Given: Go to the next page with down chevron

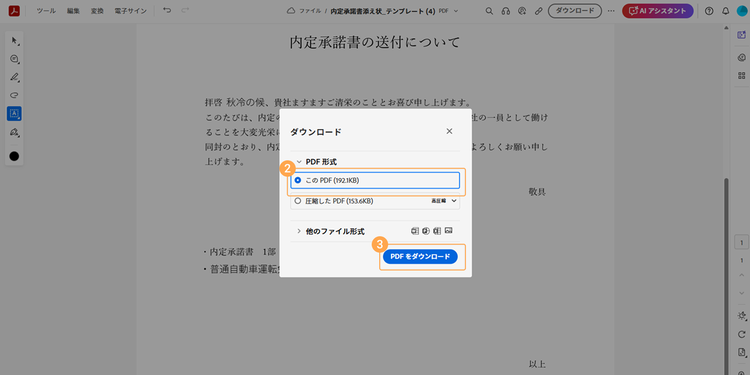Looking at the screenshot, I should (742, 293).
